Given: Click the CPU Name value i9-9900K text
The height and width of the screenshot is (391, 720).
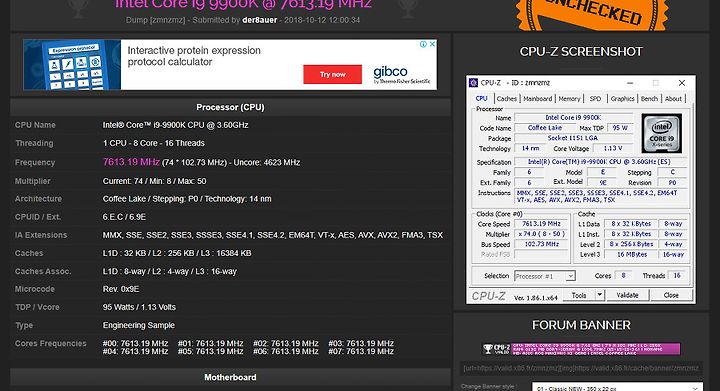Looking at the screenshot, I should (x=175, y=125).
